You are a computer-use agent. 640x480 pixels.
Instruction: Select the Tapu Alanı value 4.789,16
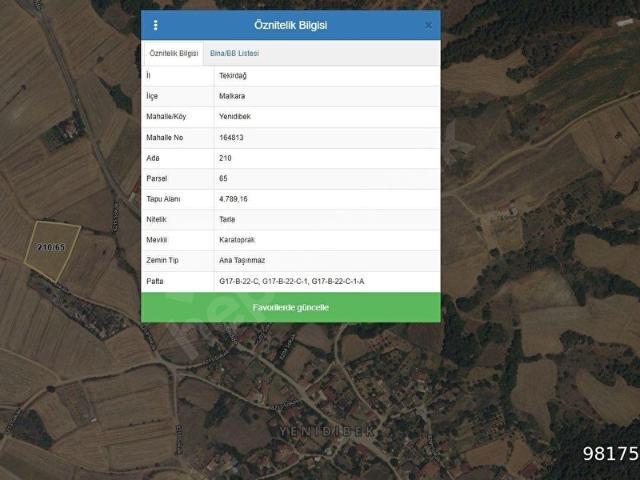pyautogui.click(x=233, y=199)
